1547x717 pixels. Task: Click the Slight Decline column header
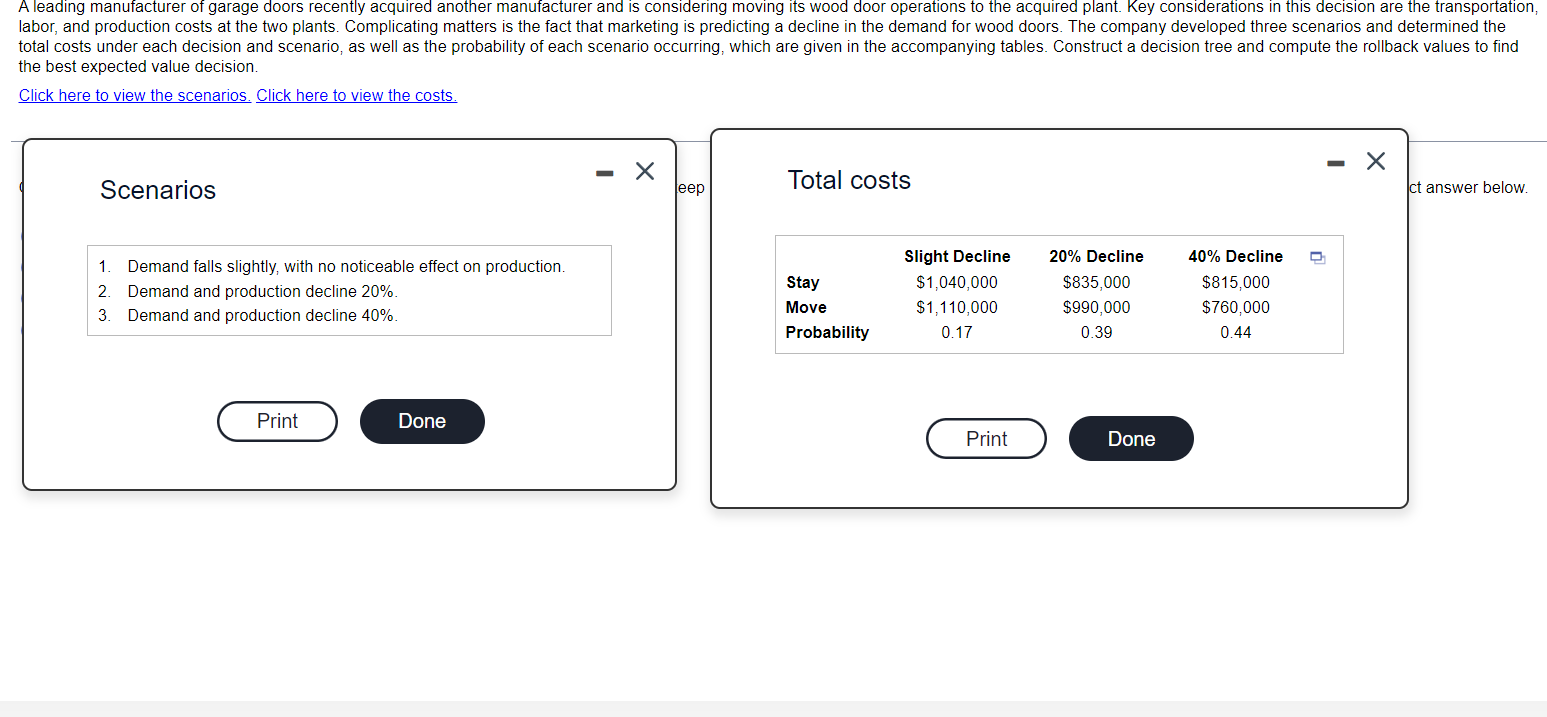pos(957,256)
